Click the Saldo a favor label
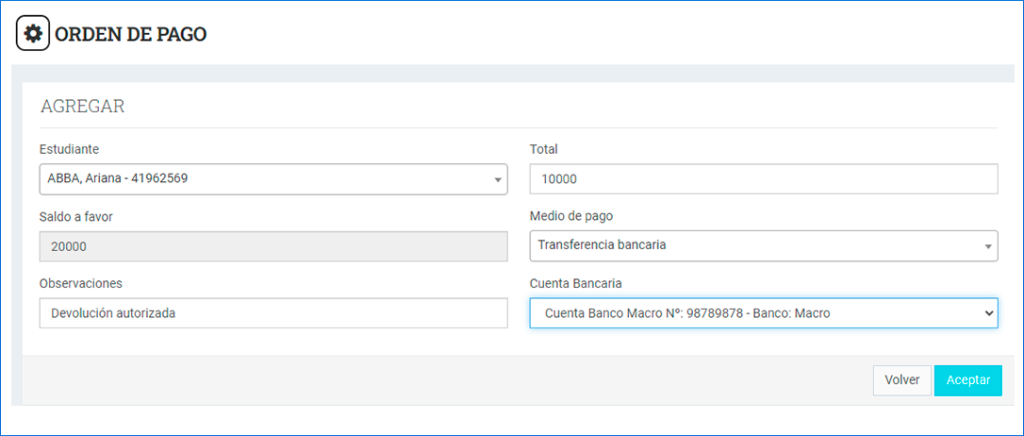The image size is (1024, 436). click(x=76, y=216)
